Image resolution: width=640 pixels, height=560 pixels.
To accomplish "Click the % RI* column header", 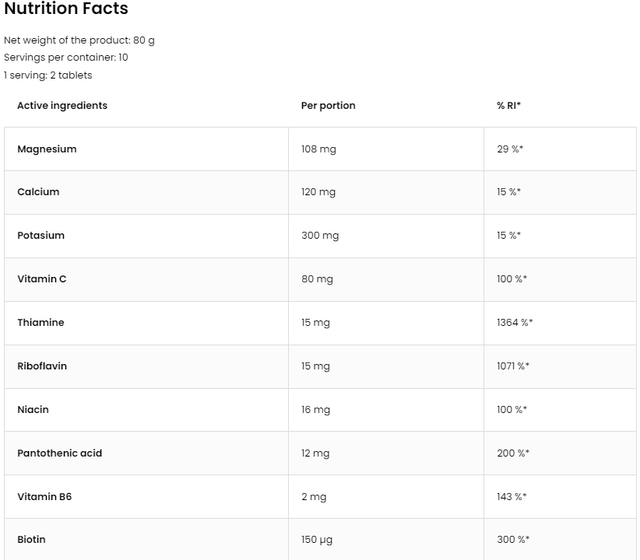I will pos(510,106).
